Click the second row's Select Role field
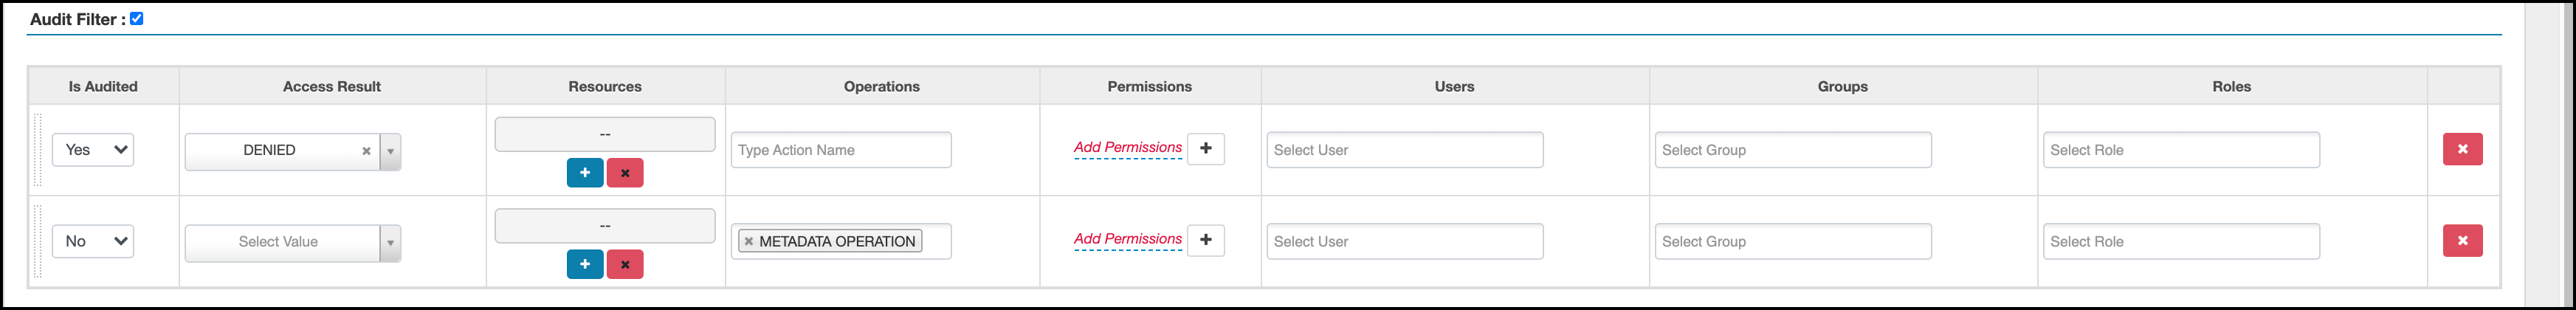Screen dimensions: 2576x310 [2180, 241]
